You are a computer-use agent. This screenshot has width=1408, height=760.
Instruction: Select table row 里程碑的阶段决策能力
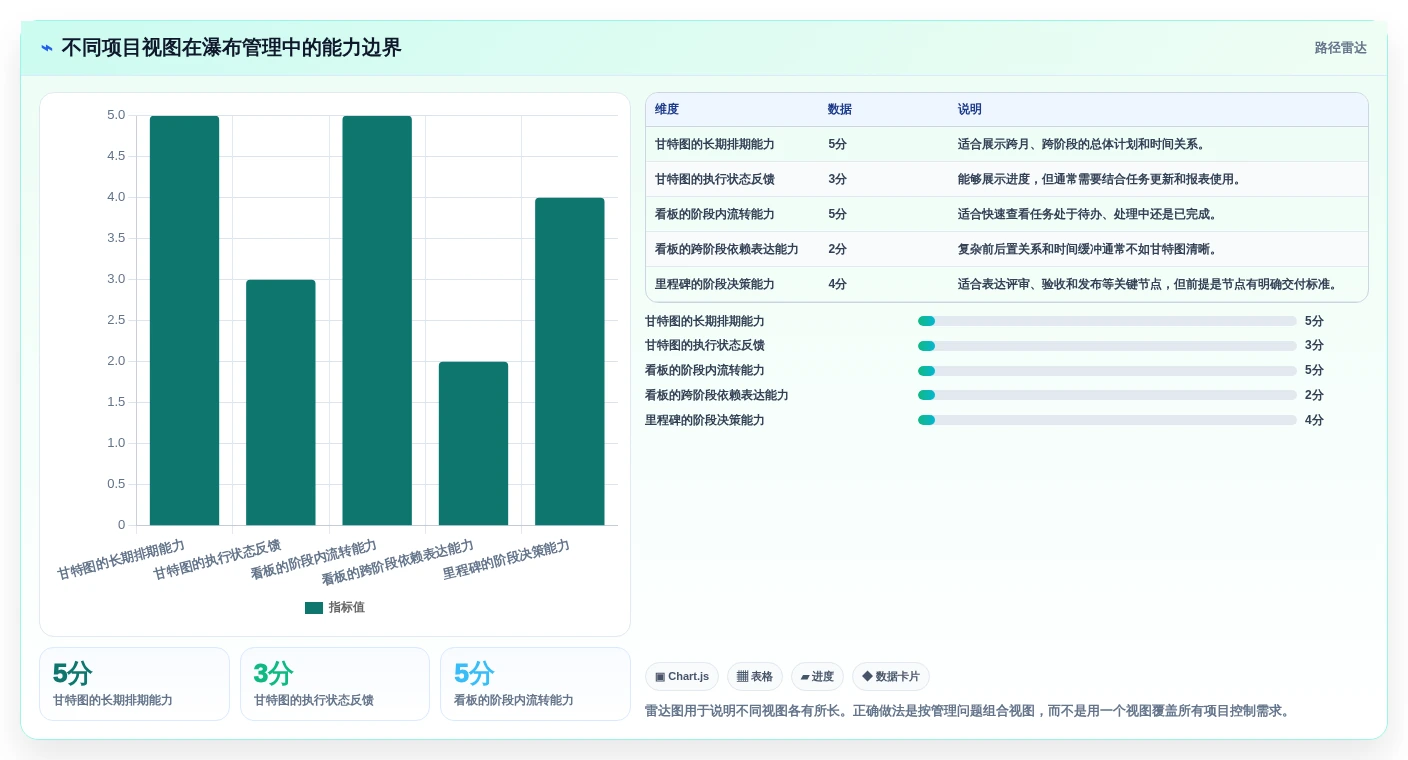click(1007, 284)
